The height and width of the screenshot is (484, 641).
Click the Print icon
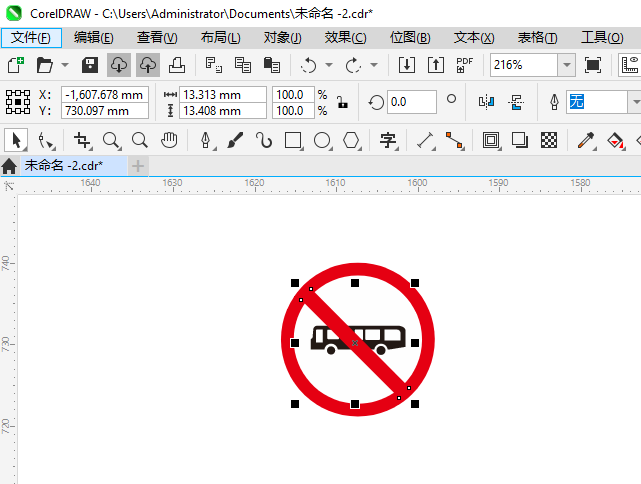click(177, 65)
